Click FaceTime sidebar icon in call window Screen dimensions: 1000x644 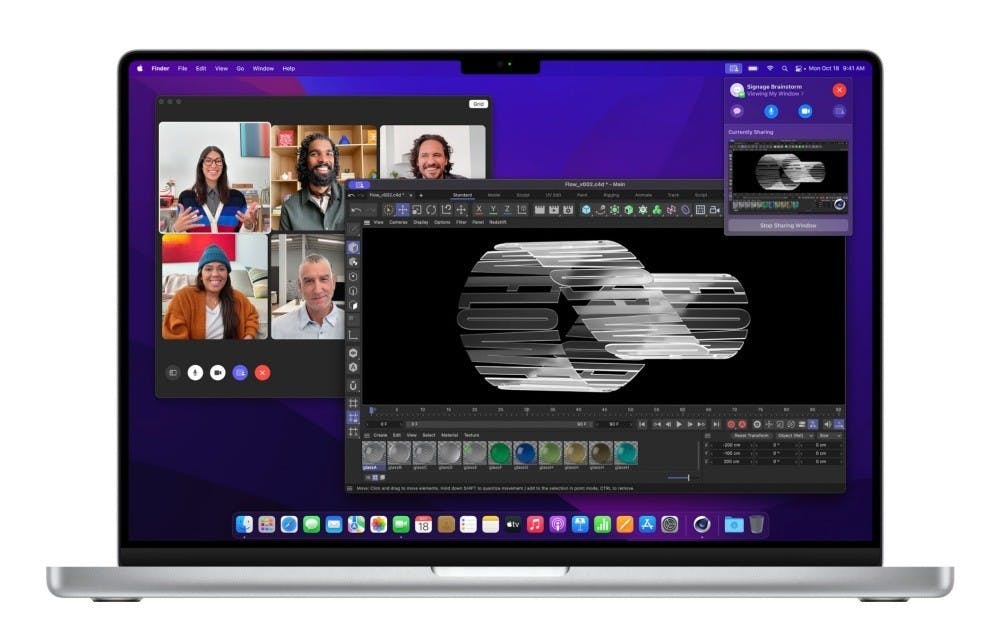point(173,372)
